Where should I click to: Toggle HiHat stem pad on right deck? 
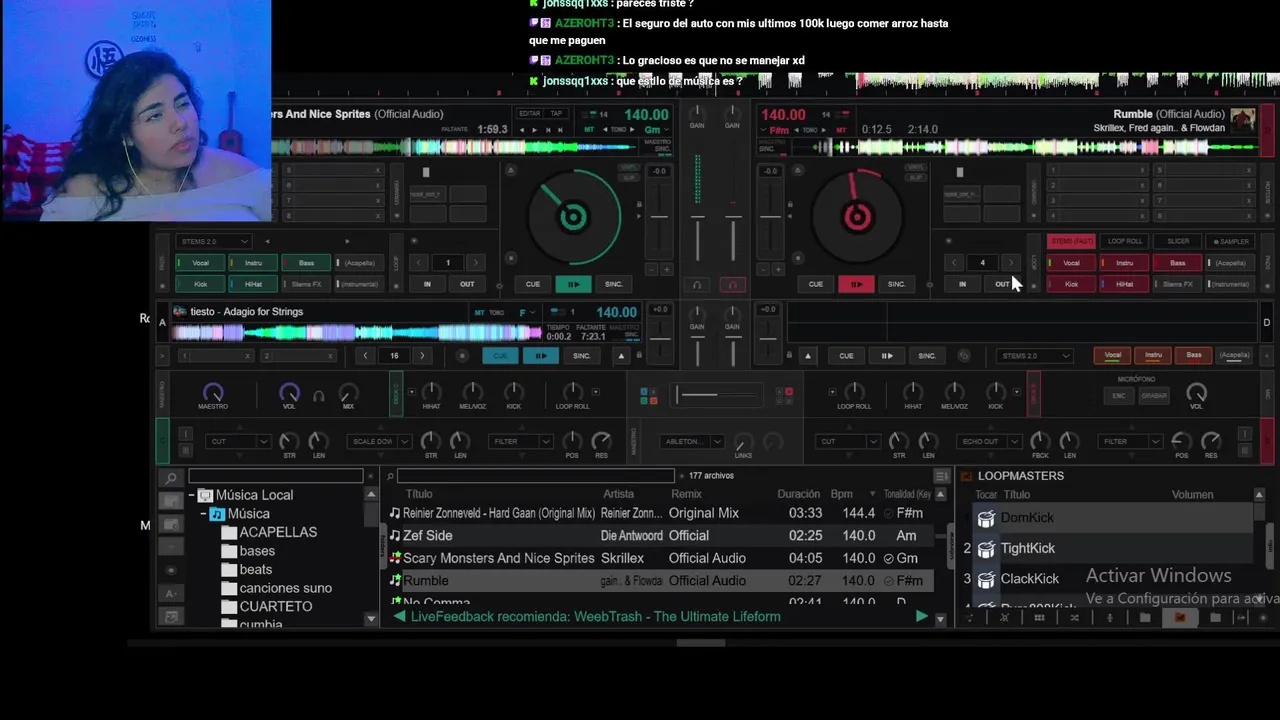pos(1124,284)
